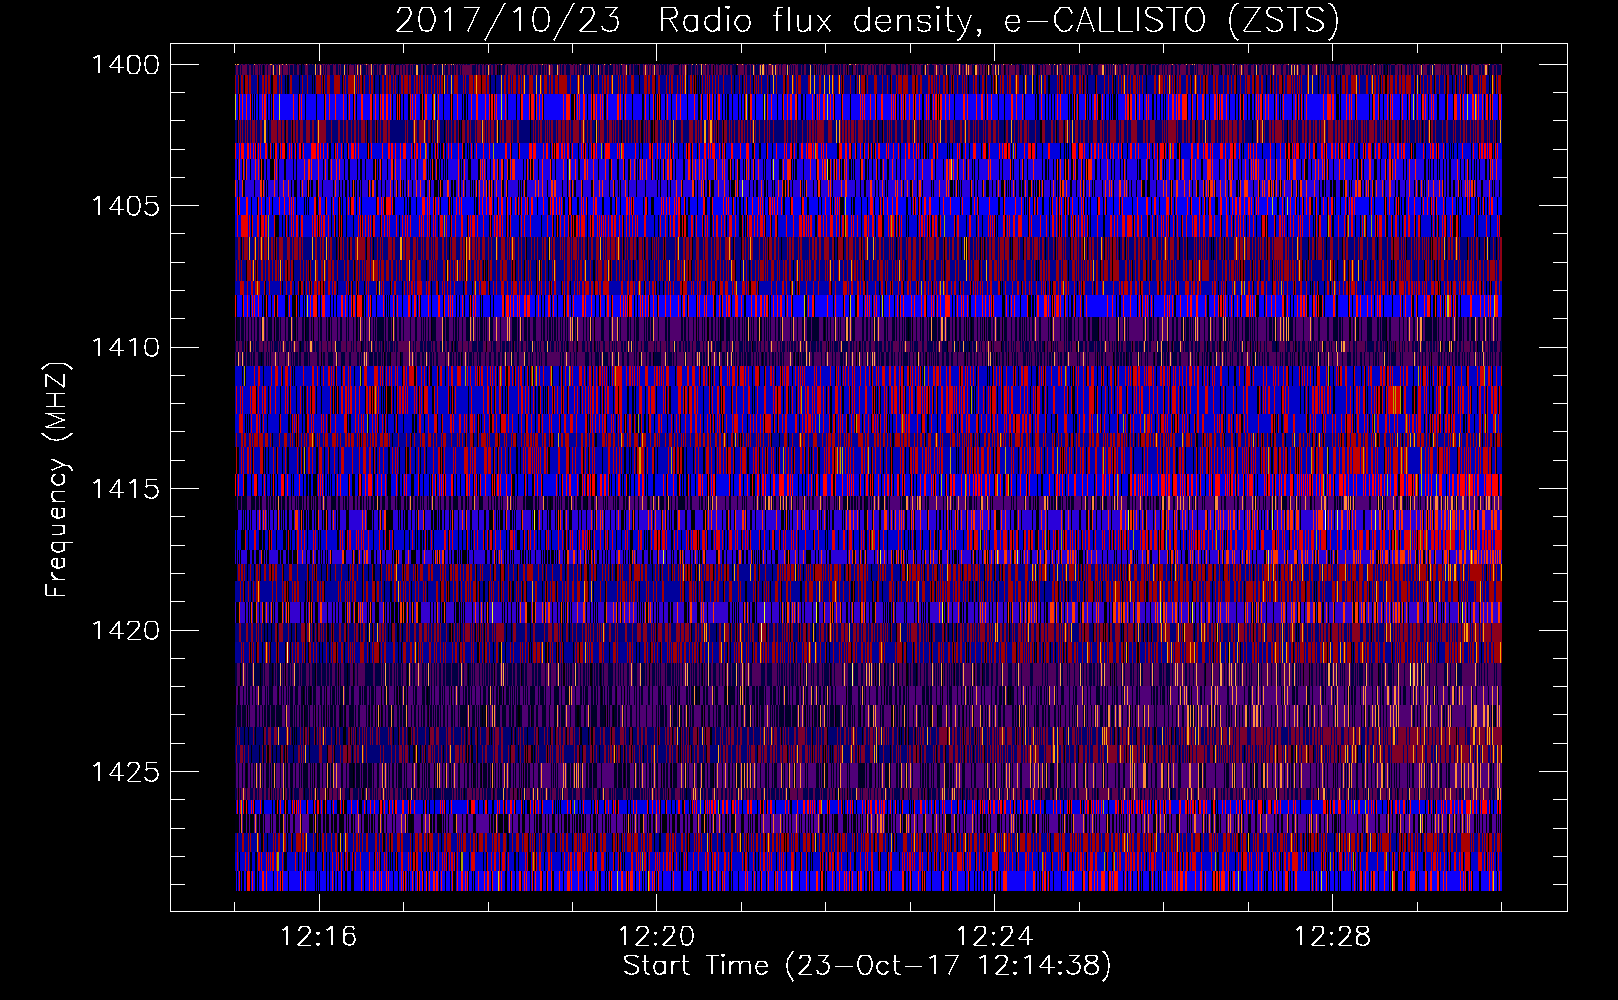Select the 1400 frequency tick label
Screen dimensions: 1618x1000
pyautogui.click(x=125, y=65)
